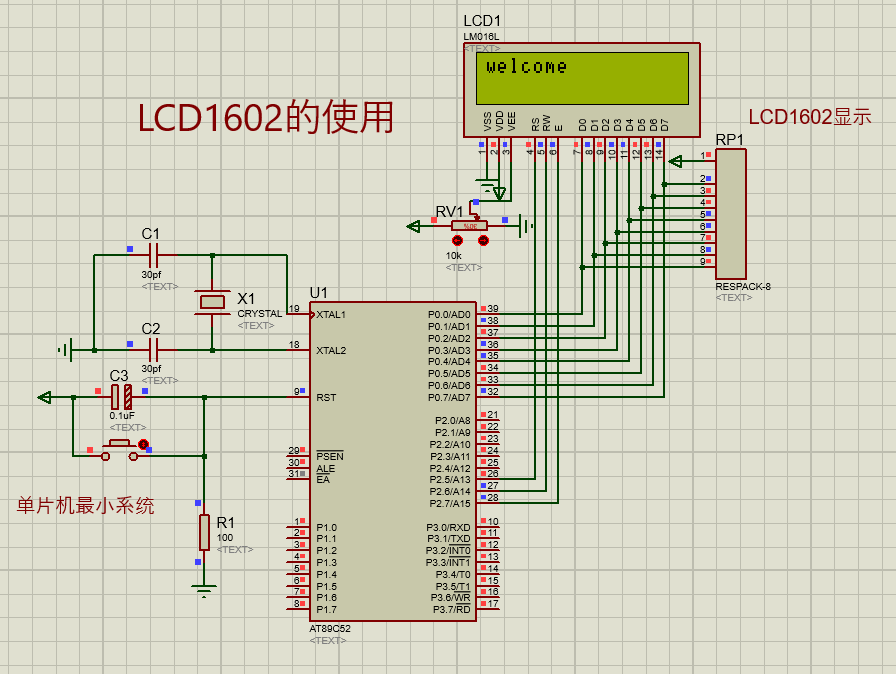
Task: Select capacitor C1 symbol
Action: 153,255
